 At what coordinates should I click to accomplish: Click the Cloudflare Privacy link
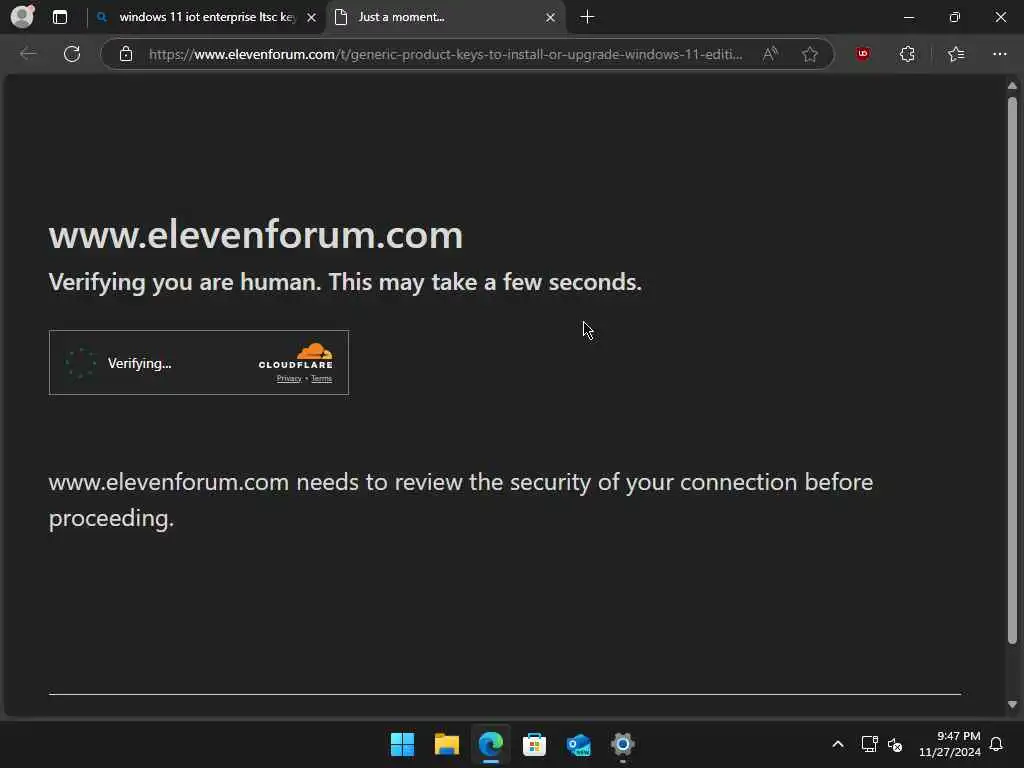[289, 379]
